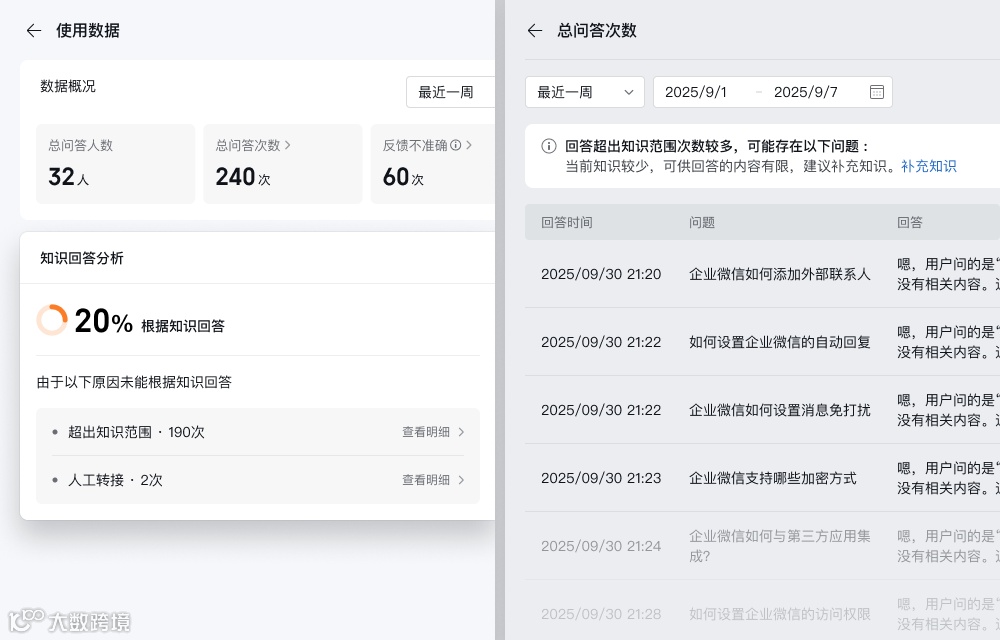Select row 企业微信支持哪些加密方式
Image resolution: width=1000 pixels, height=640 pixels.
(762, 478)
